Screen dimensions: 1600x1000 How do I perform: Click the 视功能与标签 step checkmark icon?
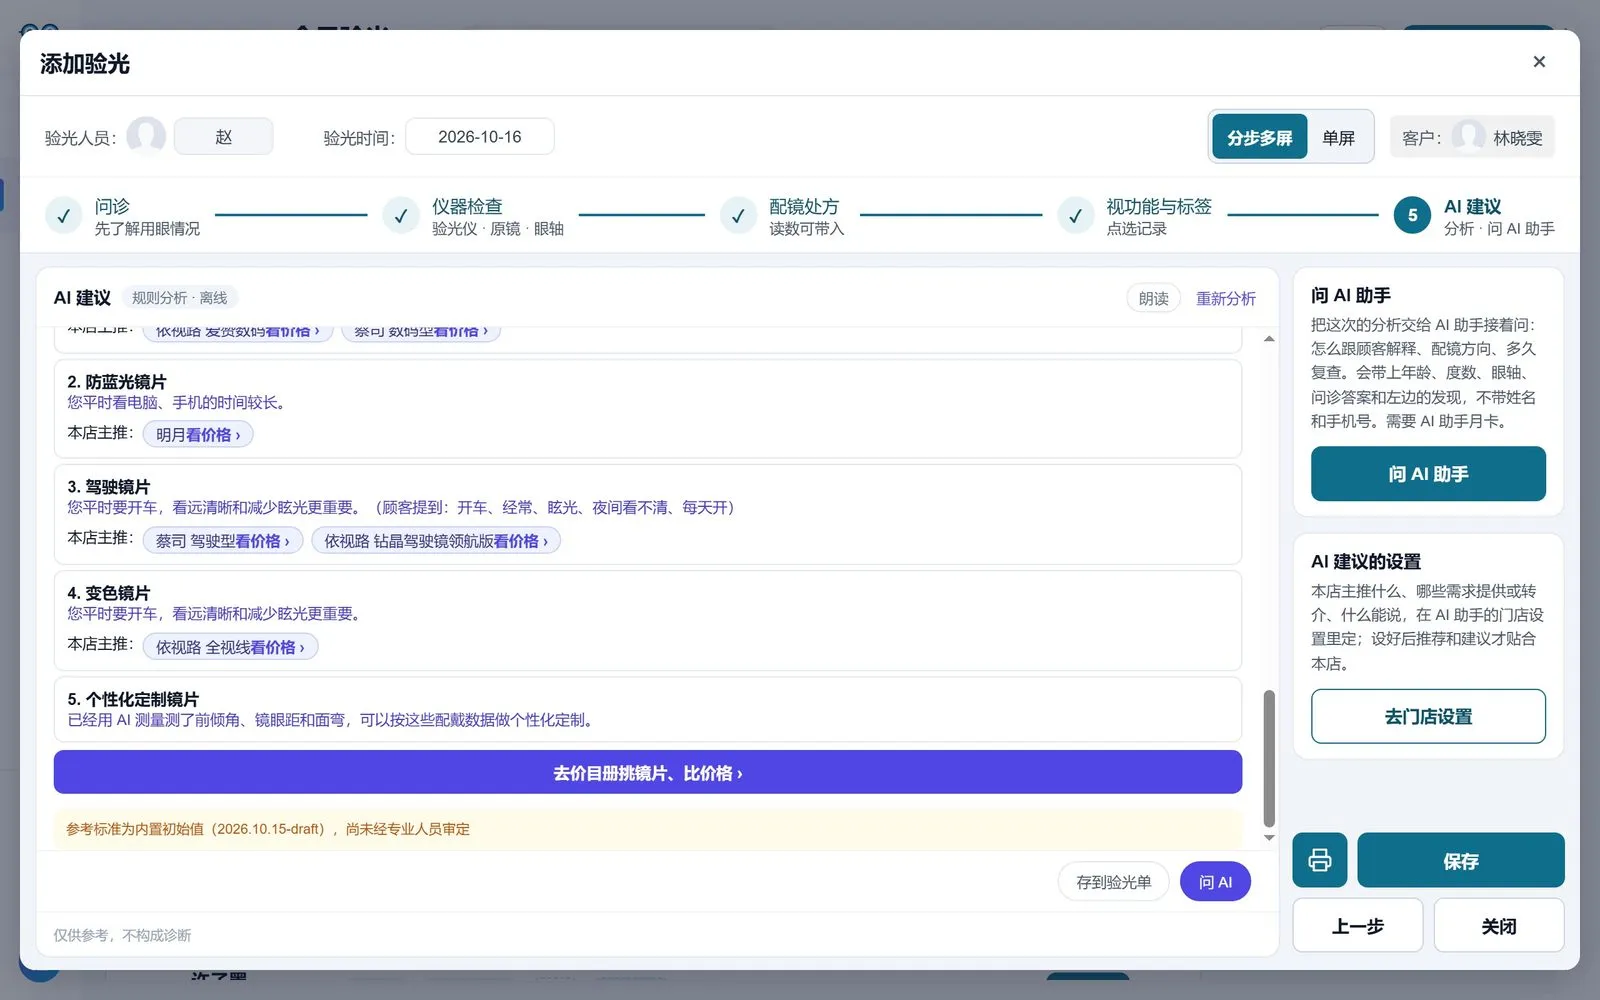pos(1075,216)
